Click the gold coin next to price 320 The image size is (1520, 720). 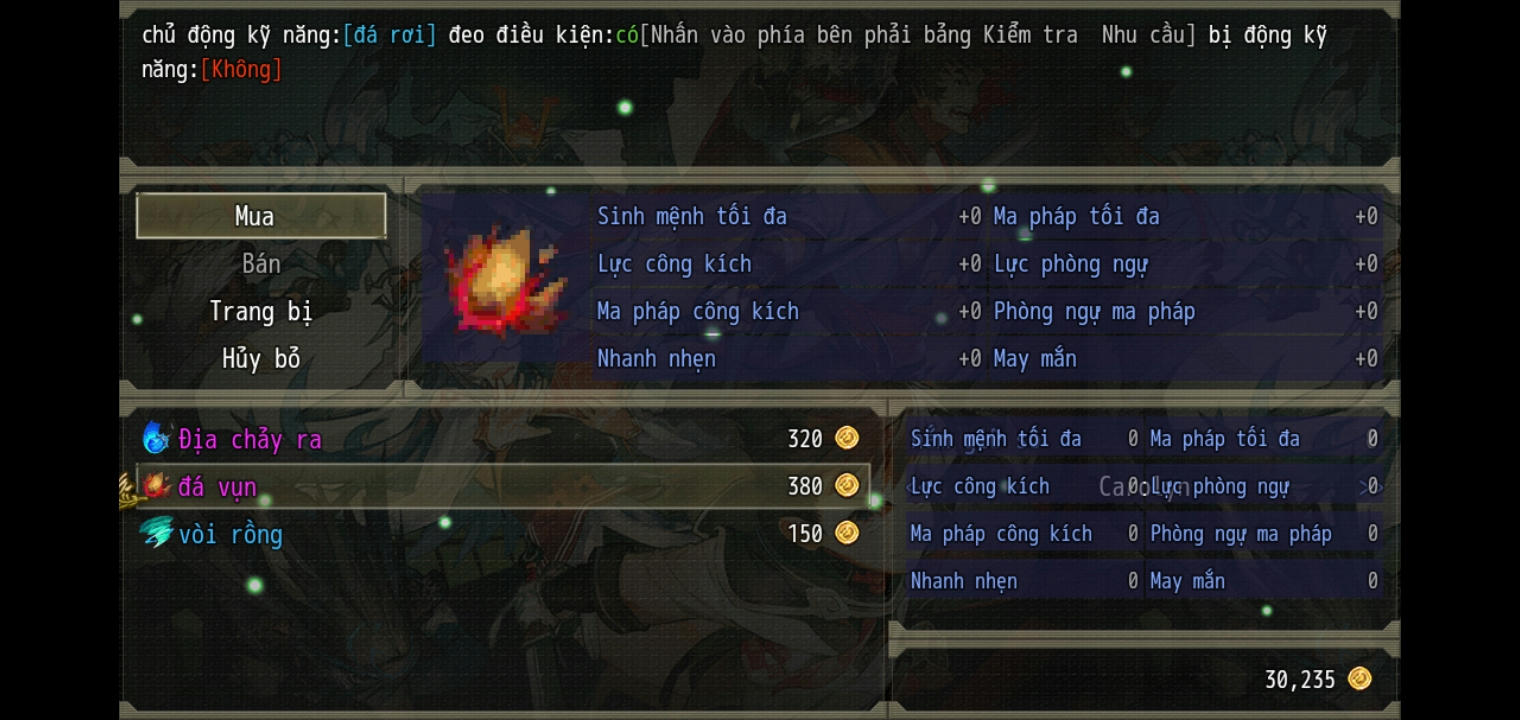click(x=847, y=438)
